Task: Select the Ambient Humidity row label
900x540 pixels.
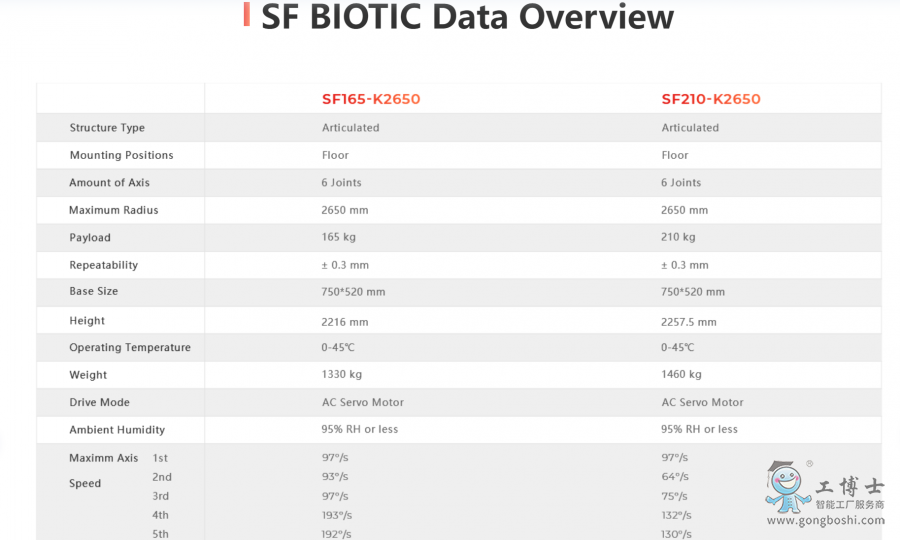Action: 117,430
